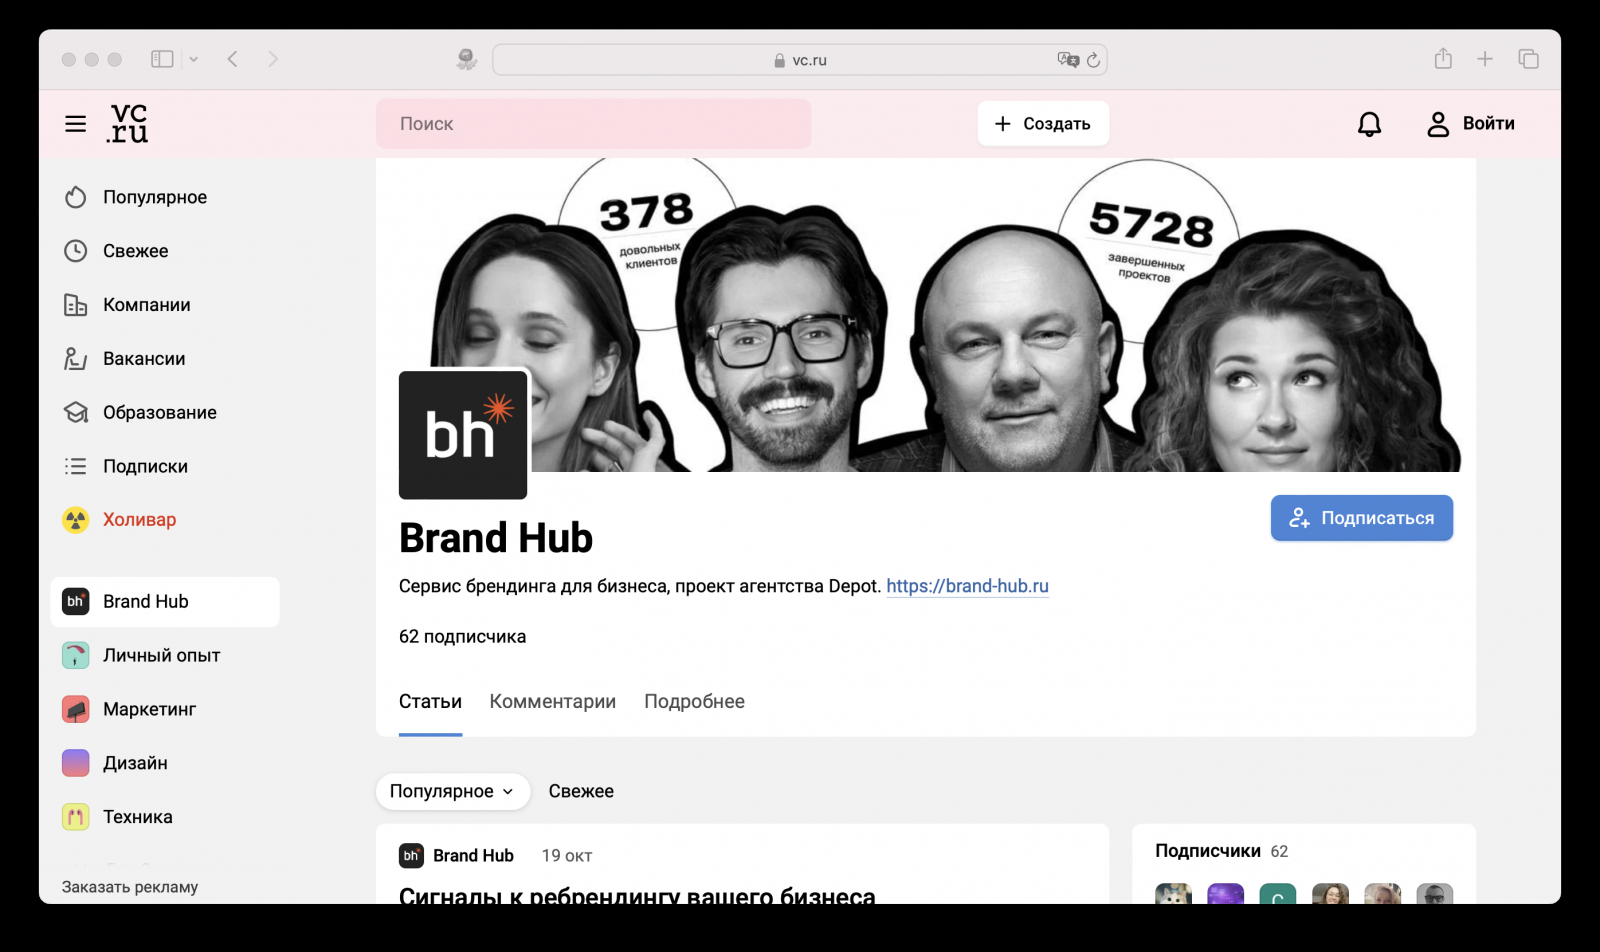Open Safari share menu

1443,59
